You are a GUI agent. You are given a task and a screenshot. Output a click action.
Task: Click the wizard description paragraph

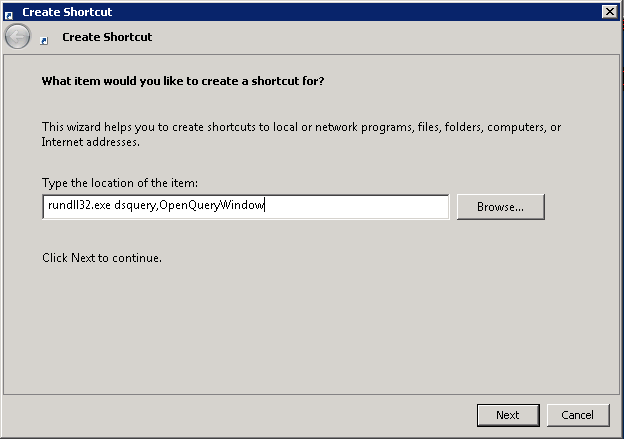[300, 134]
